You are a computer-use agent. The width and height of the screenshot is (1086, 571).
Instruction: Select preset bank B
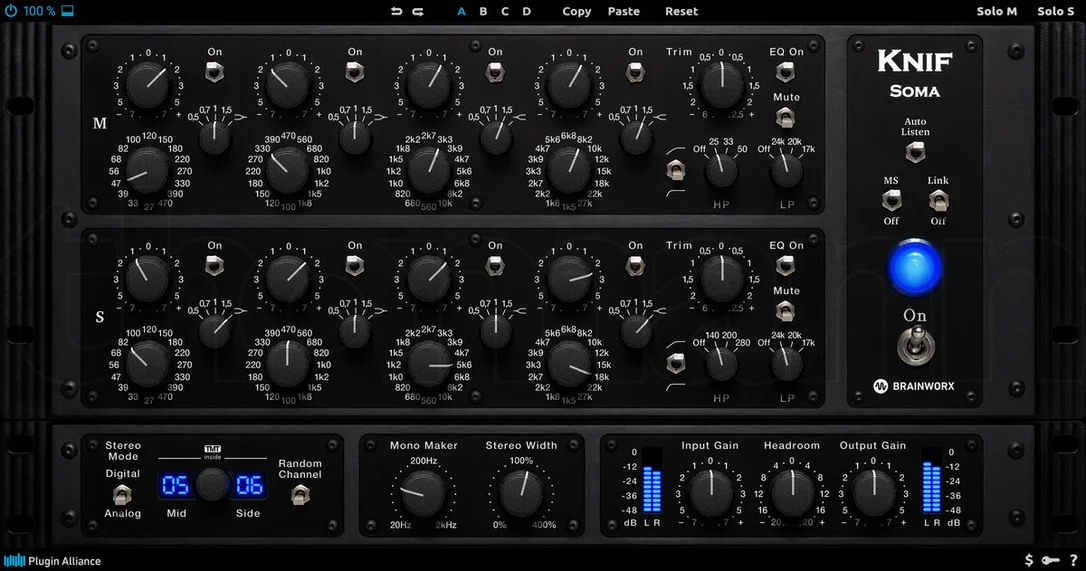[x=483, y=11]
